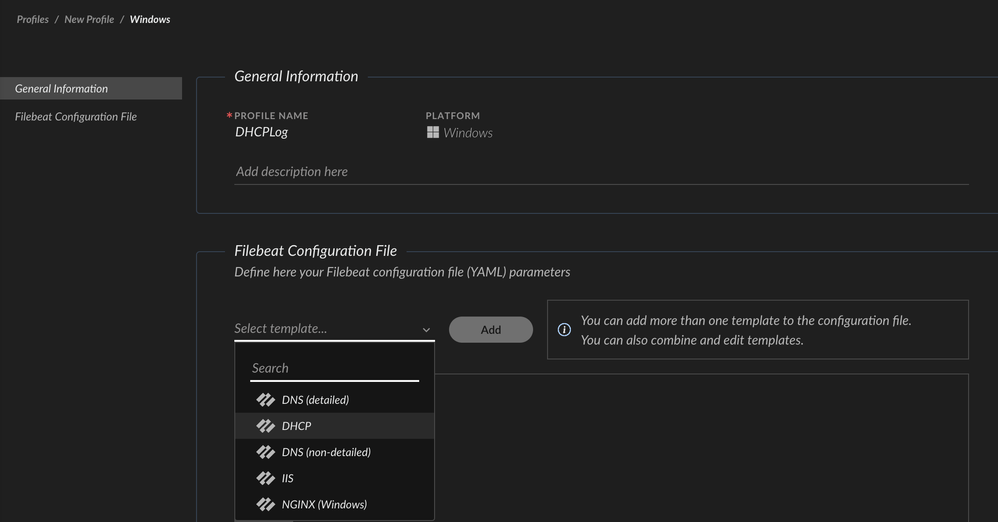Open Filebeat Configuration File sidebar section
The height and width of the screenshot is (522, 998).
click(76, 116)
